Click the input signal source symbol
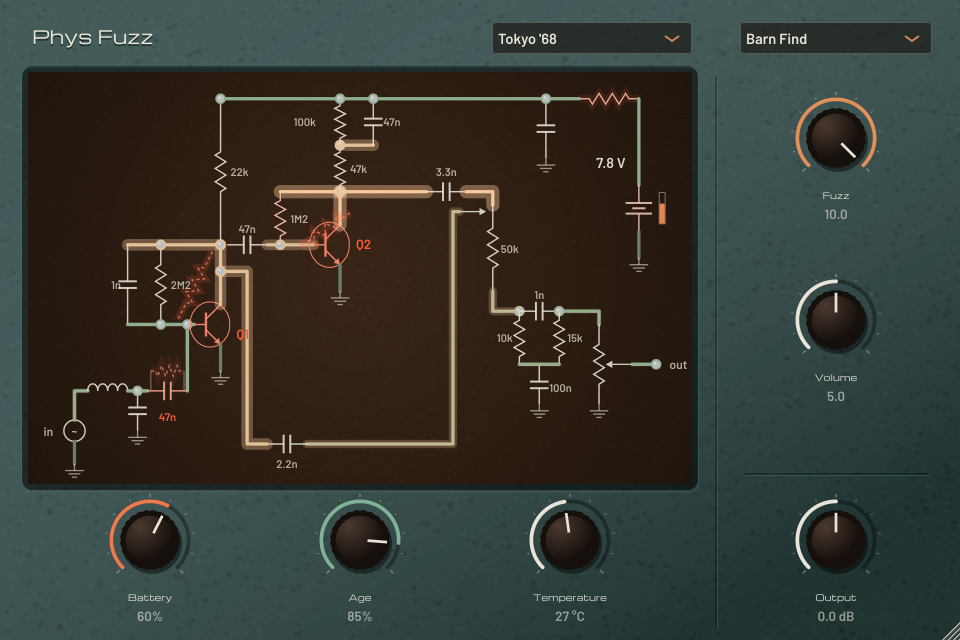Screen dimensions: 960x640 (75, 431)
